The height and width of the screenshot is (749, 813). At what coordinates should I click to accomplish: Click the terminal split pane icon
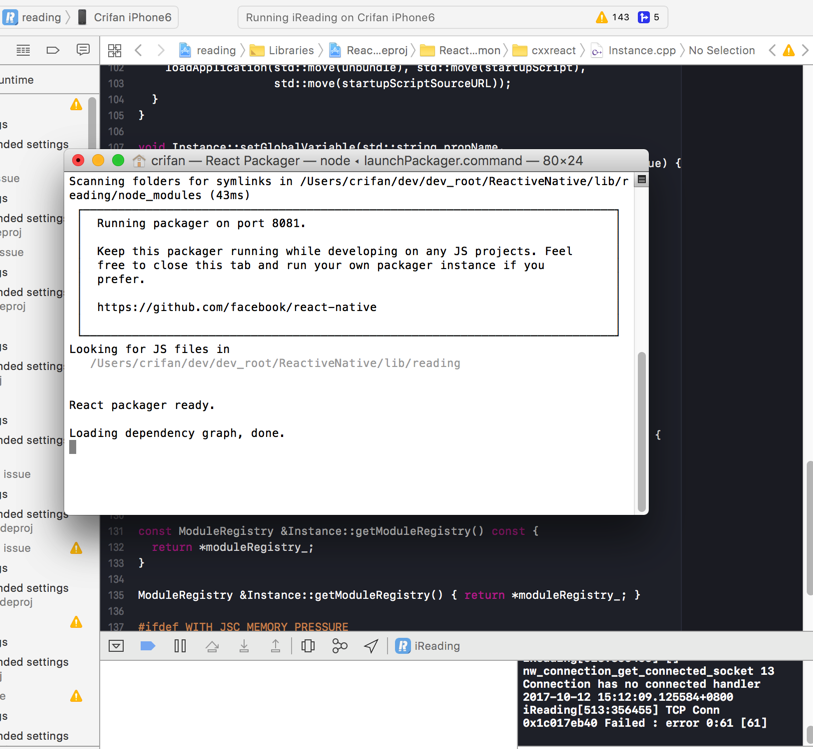pos(641,179)
